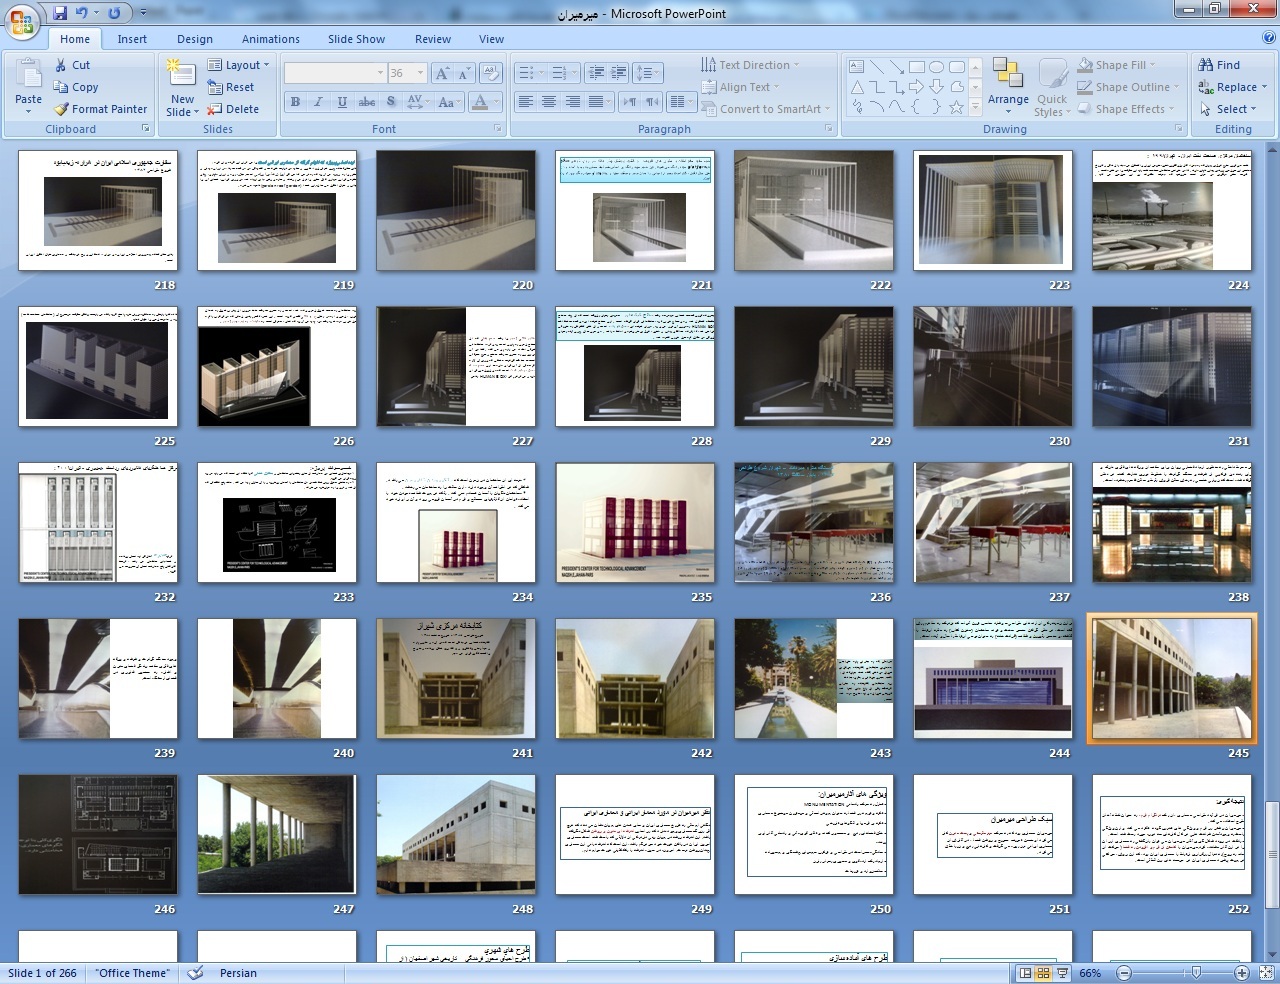Expand the shapes gallery More button

(975, 108)
